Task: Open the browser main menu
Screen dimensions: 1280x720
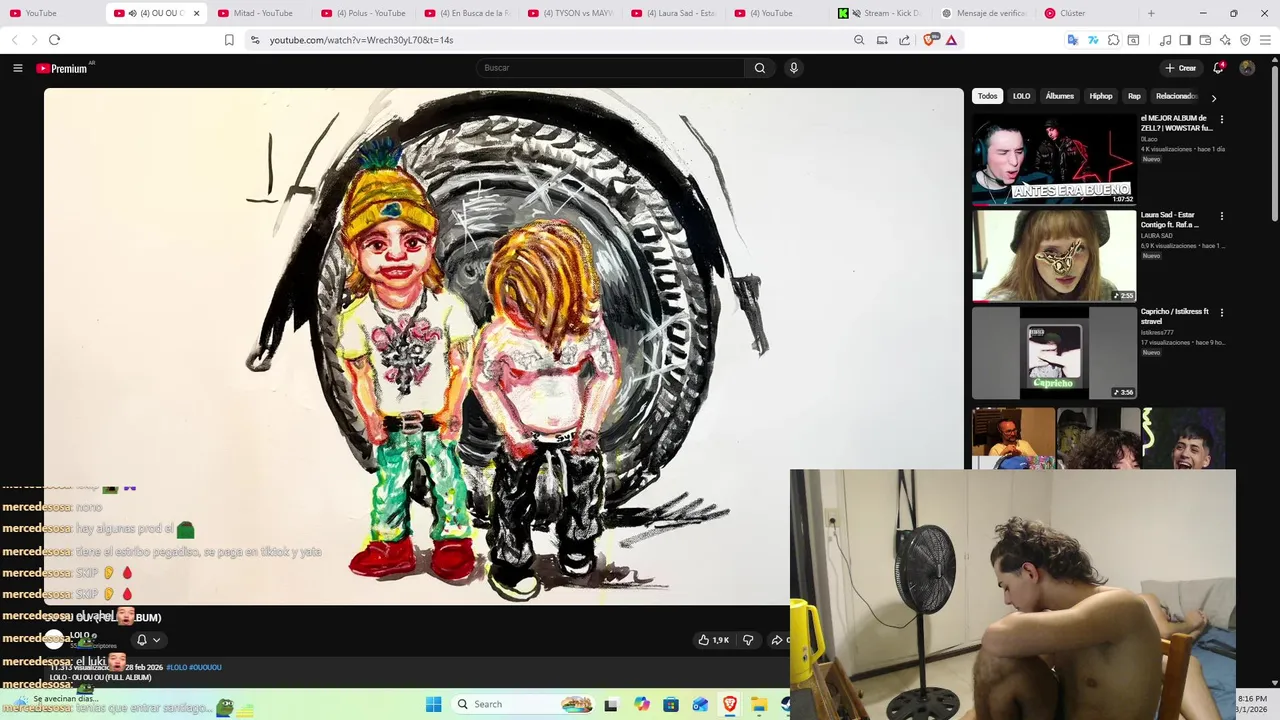Action: [x=1265, y=40]
